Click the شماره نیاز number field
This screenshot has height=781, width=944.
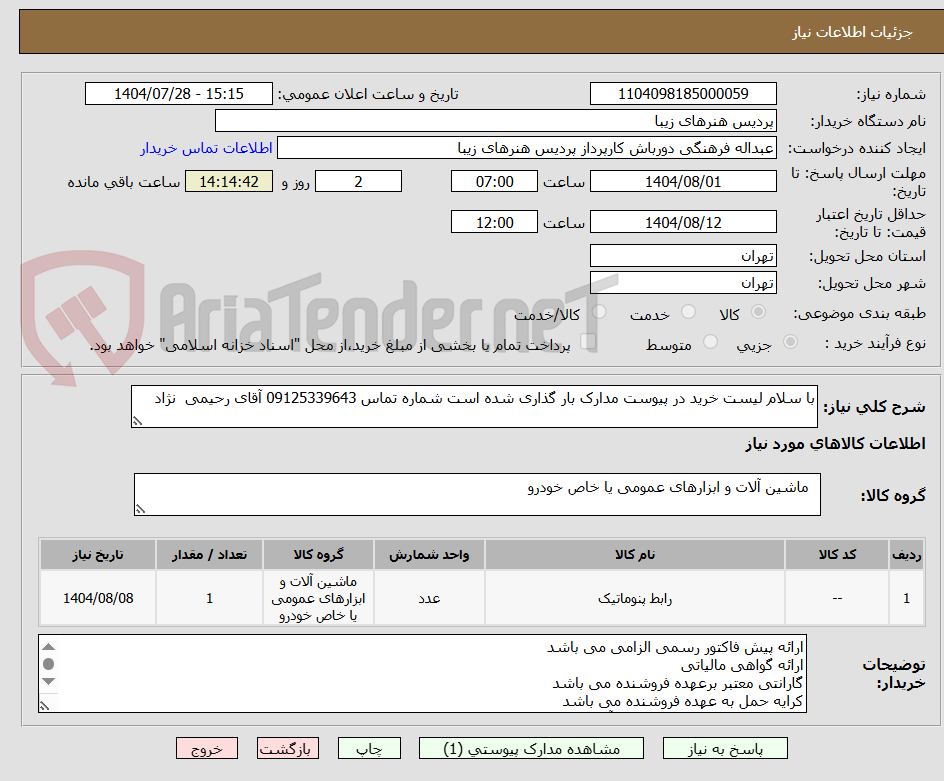coord(683,93)
